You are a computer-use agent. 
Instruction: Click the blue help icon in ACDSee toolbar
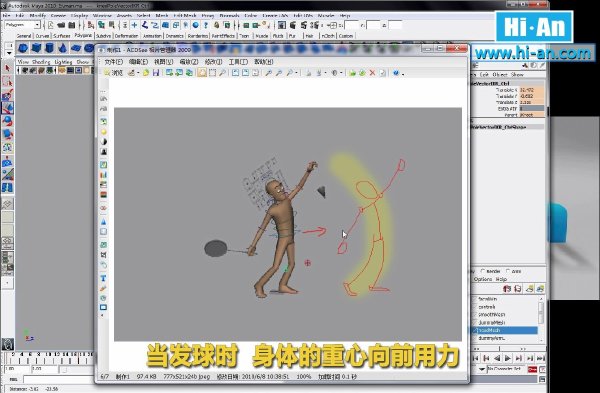coord(396,73)
